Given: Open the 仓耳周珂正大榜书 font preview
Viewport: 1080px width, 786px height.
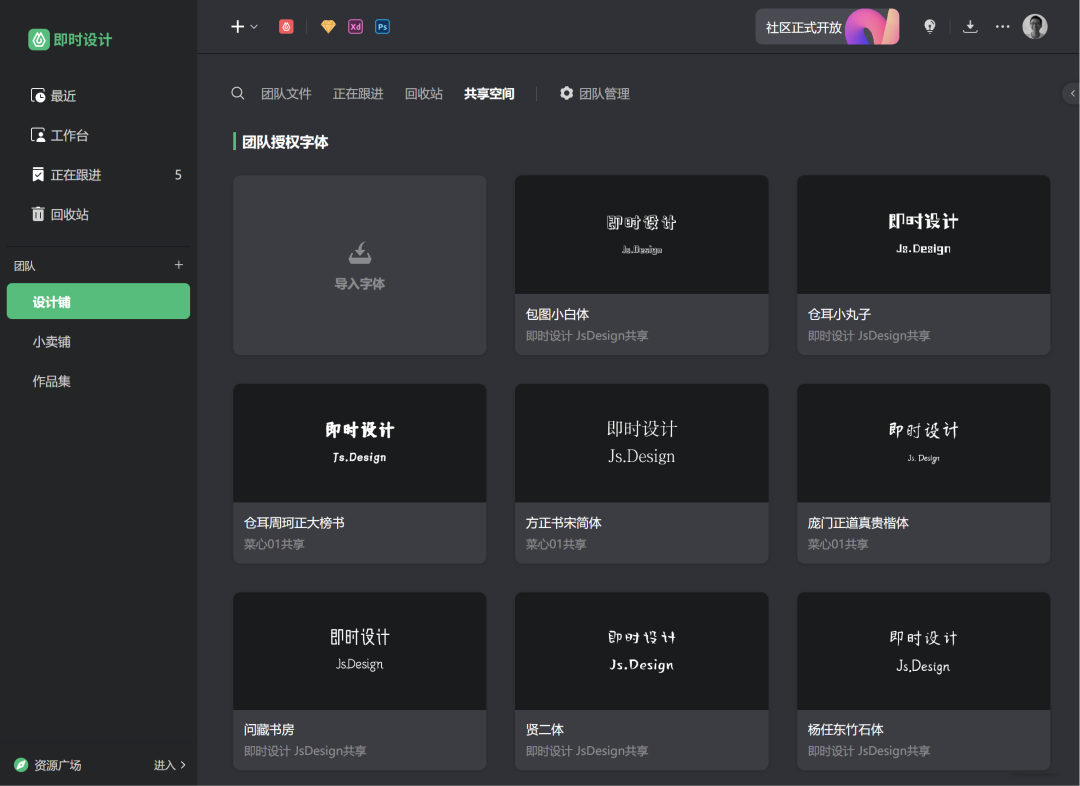Looking at the screenshot, I should pos(360,443).
